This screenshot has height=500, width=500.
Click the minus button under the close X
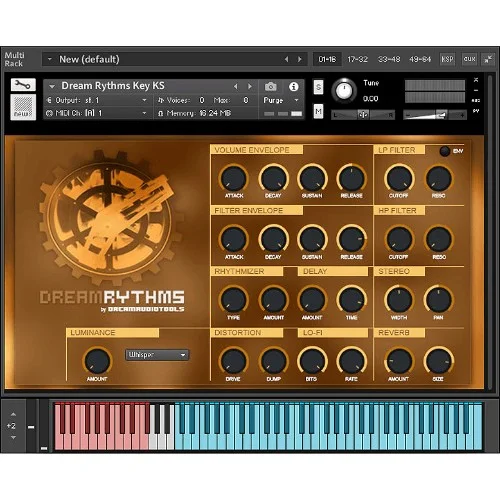click(x=476, y=90)
